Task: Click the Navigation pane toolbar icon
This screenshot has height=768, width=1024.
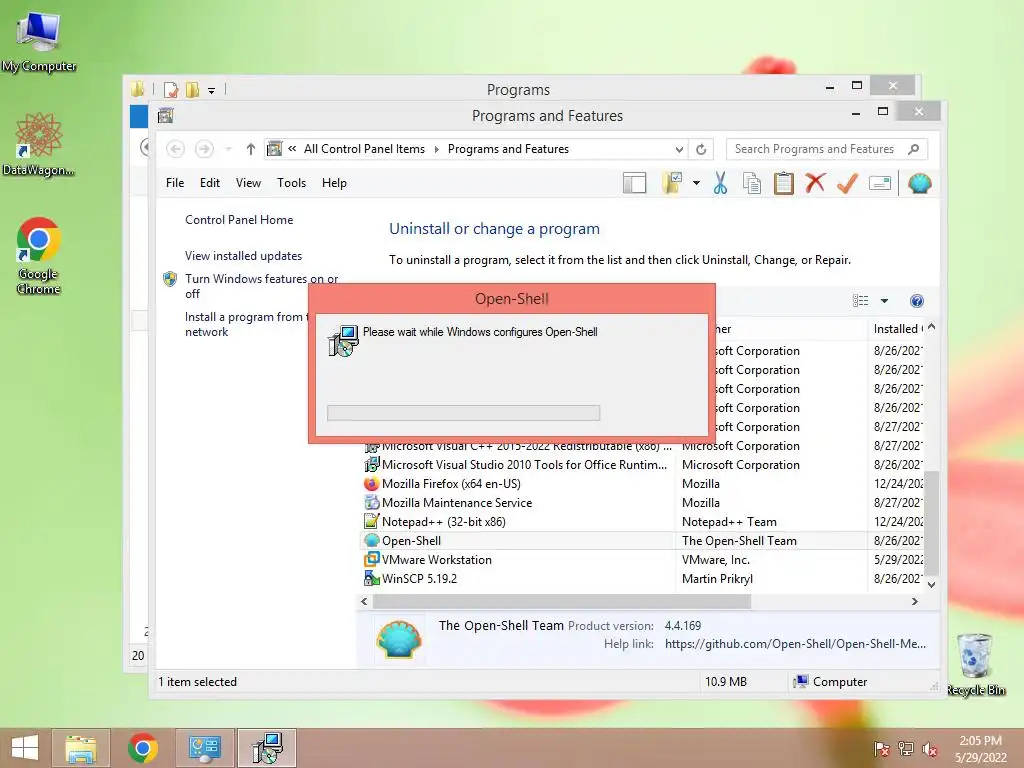Action: pos(634,184)
